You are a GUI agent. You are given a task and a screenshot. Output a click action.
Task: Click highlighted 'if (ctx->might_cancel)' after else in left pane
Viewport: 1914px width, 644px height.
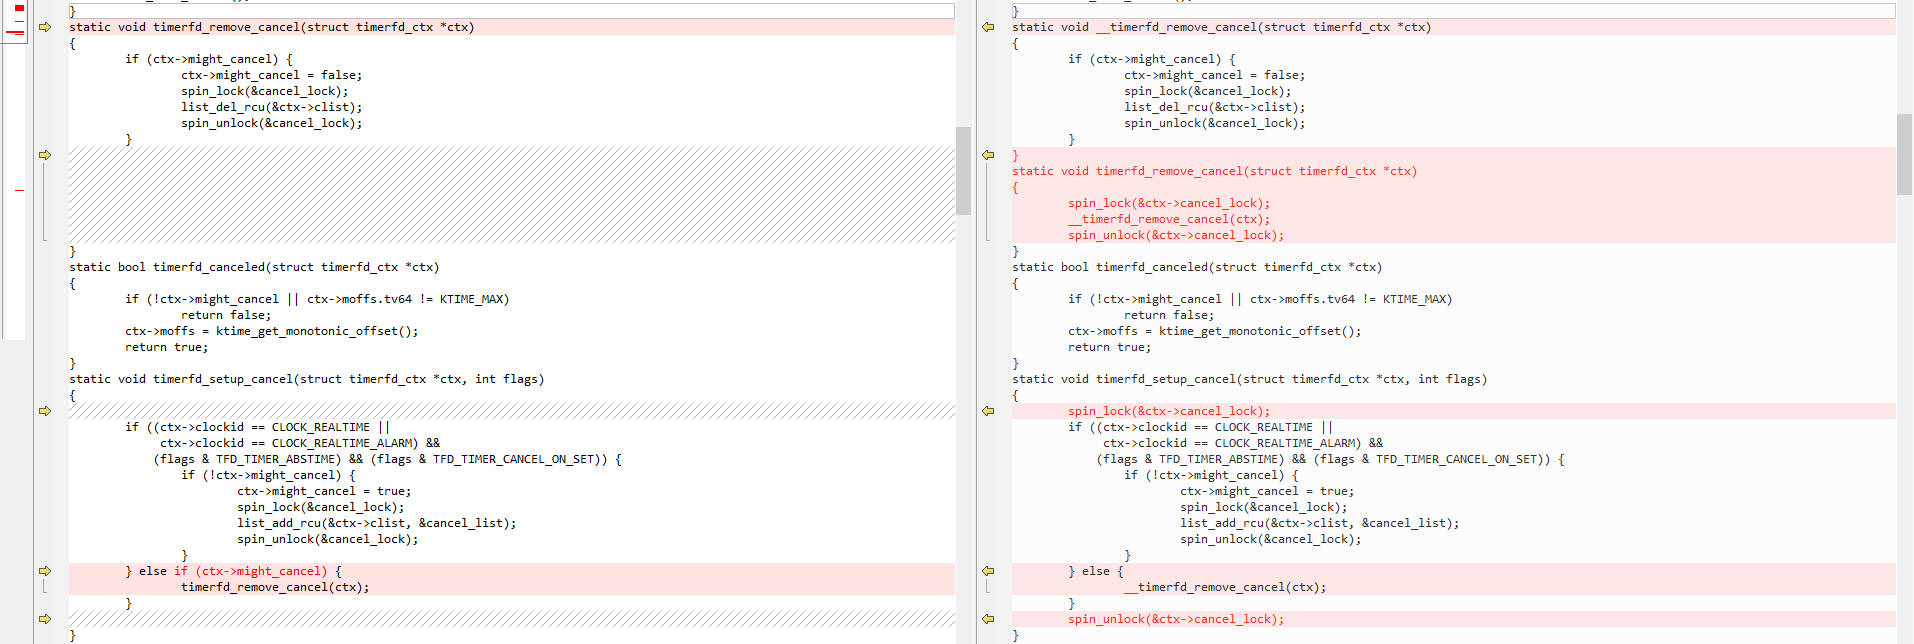[x=250, y=571]
